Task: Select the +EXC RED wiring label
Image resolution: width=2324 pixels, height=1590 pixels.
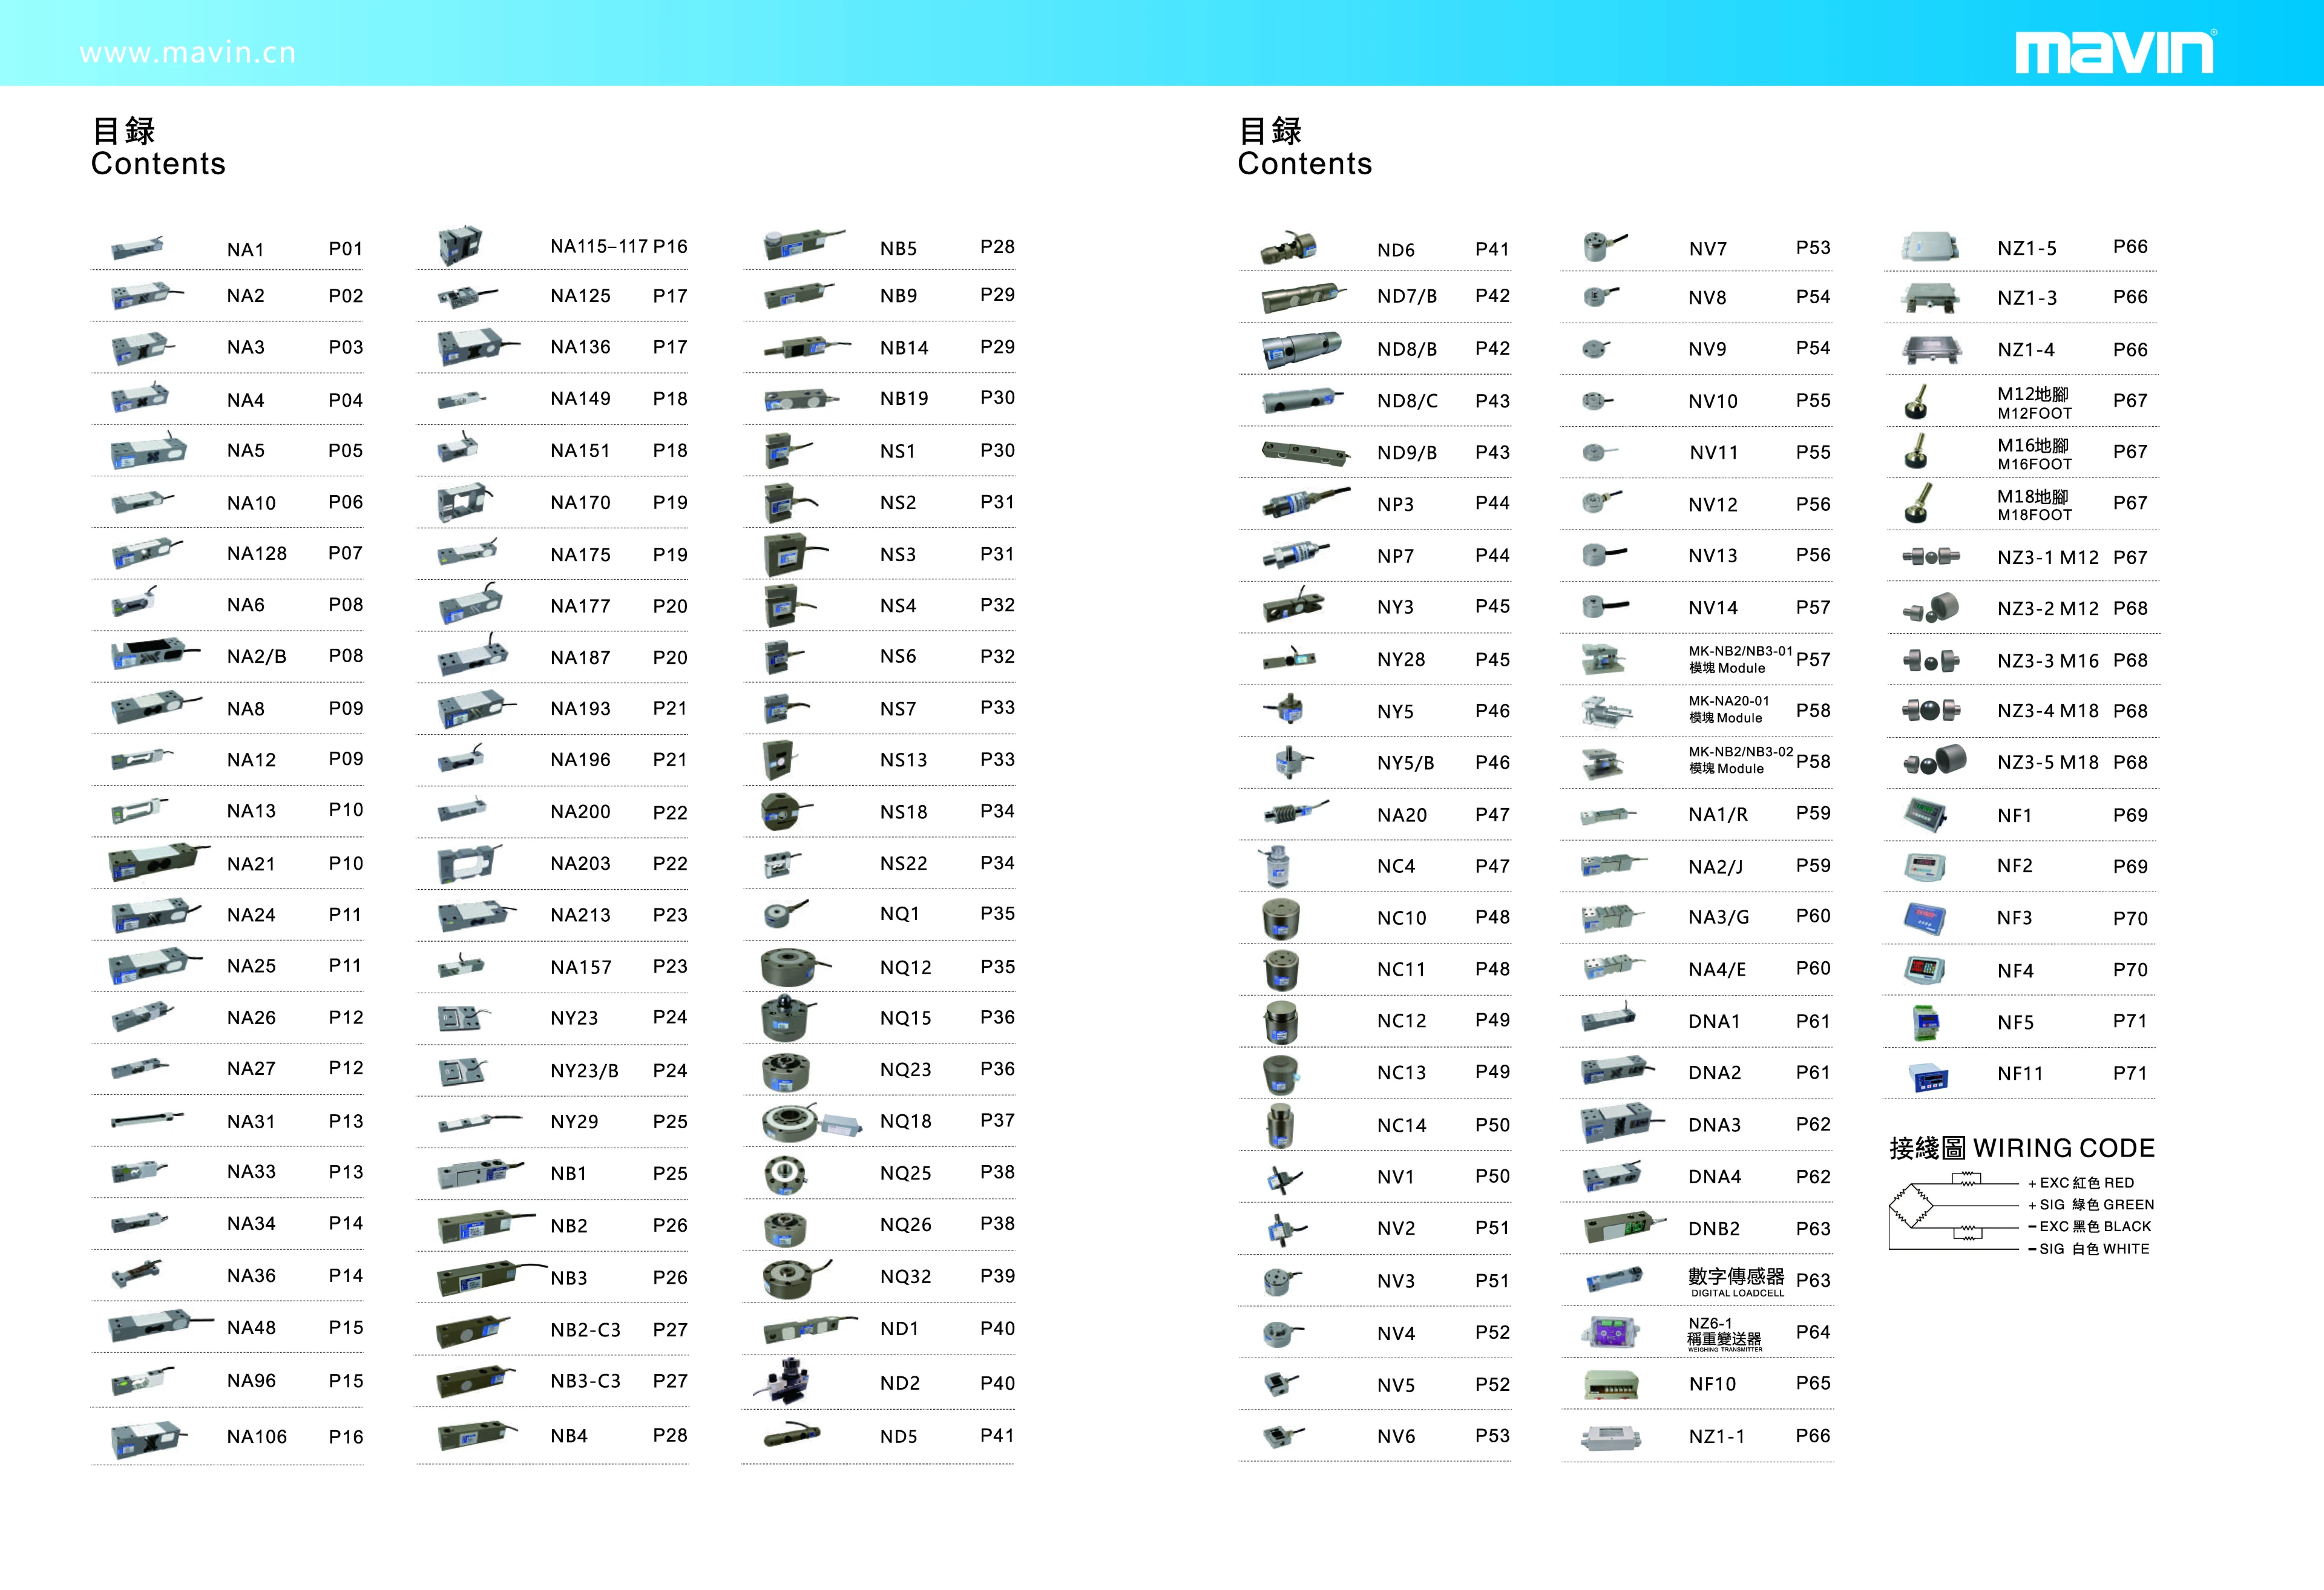Action: tap(2080, 1183)
